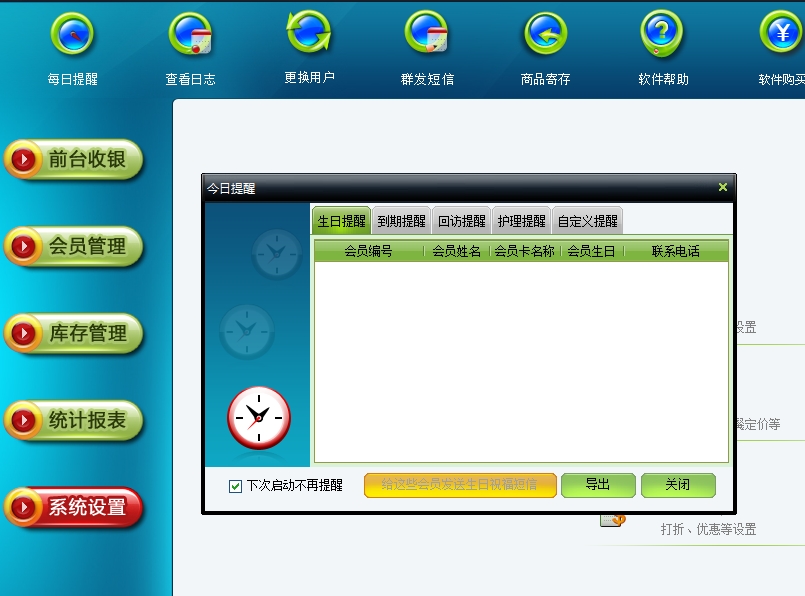Sort by the 会员编号 column header
Image resolution: width=805 pixels, height=596 pixels.
click(368, 251)
